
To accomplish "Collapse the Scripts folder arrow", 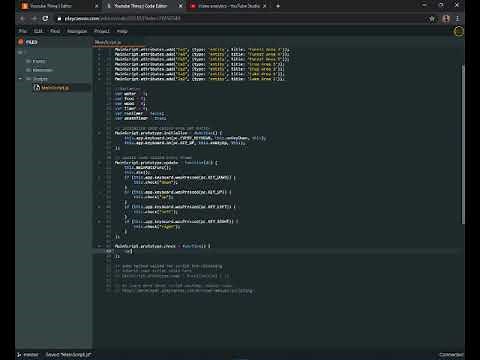I will (x=20, y=79).
